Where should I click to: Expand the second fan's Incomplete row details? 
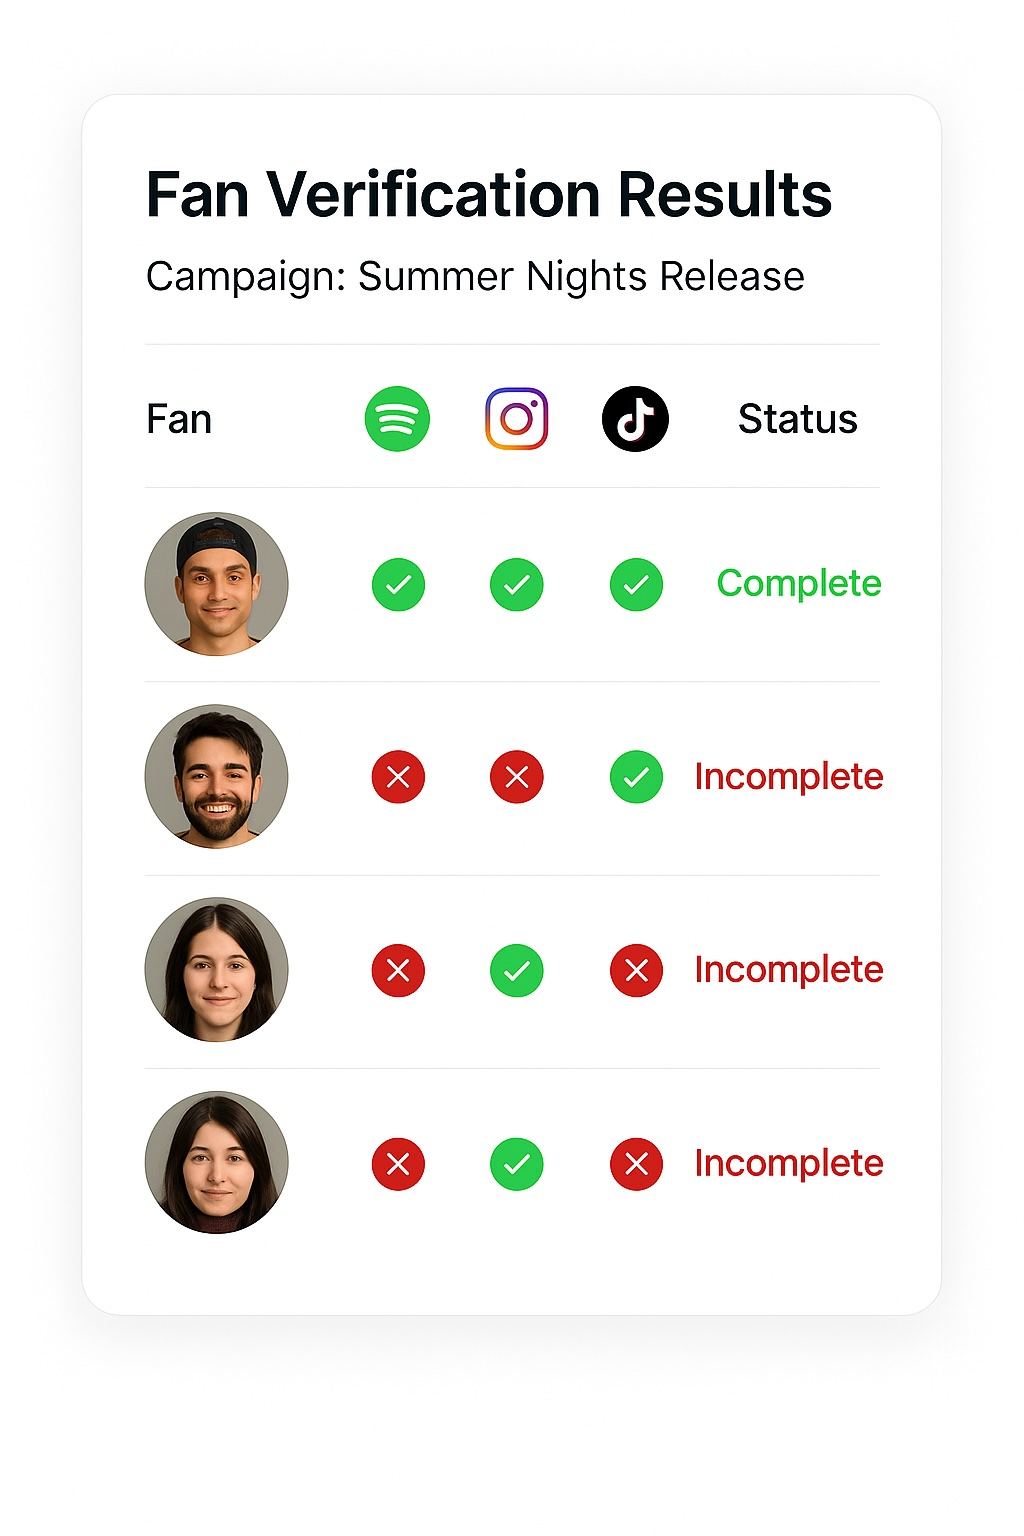point(788,777)
